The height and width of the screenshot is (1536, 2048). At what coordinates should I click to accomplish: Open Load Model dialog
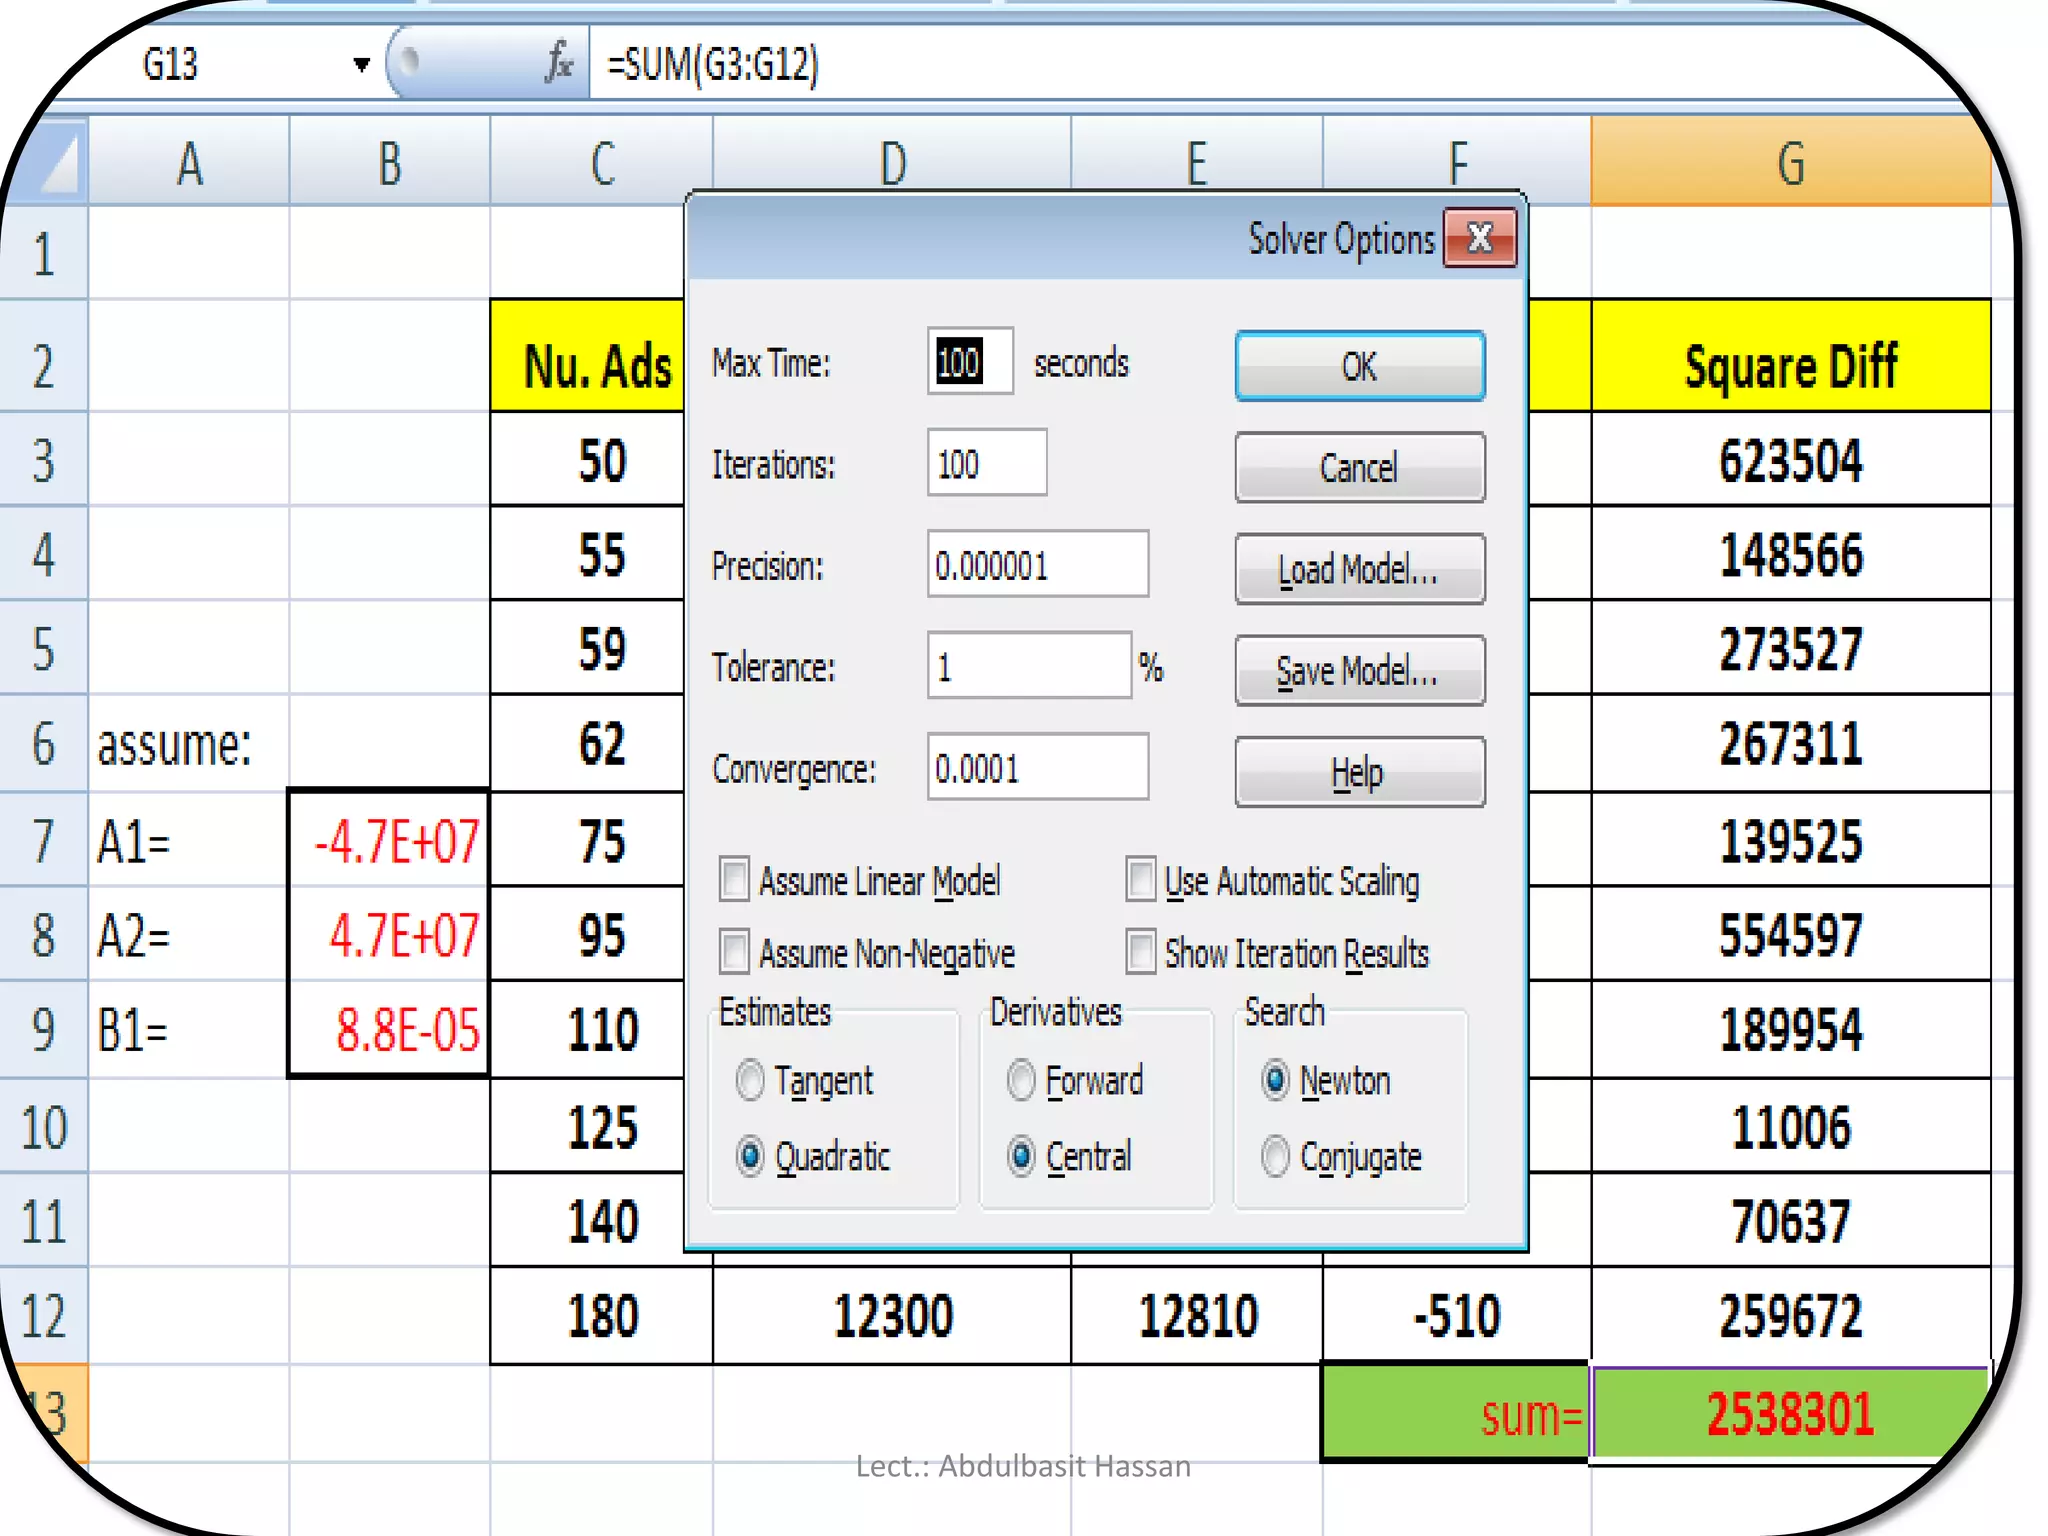click(1359, 569)
